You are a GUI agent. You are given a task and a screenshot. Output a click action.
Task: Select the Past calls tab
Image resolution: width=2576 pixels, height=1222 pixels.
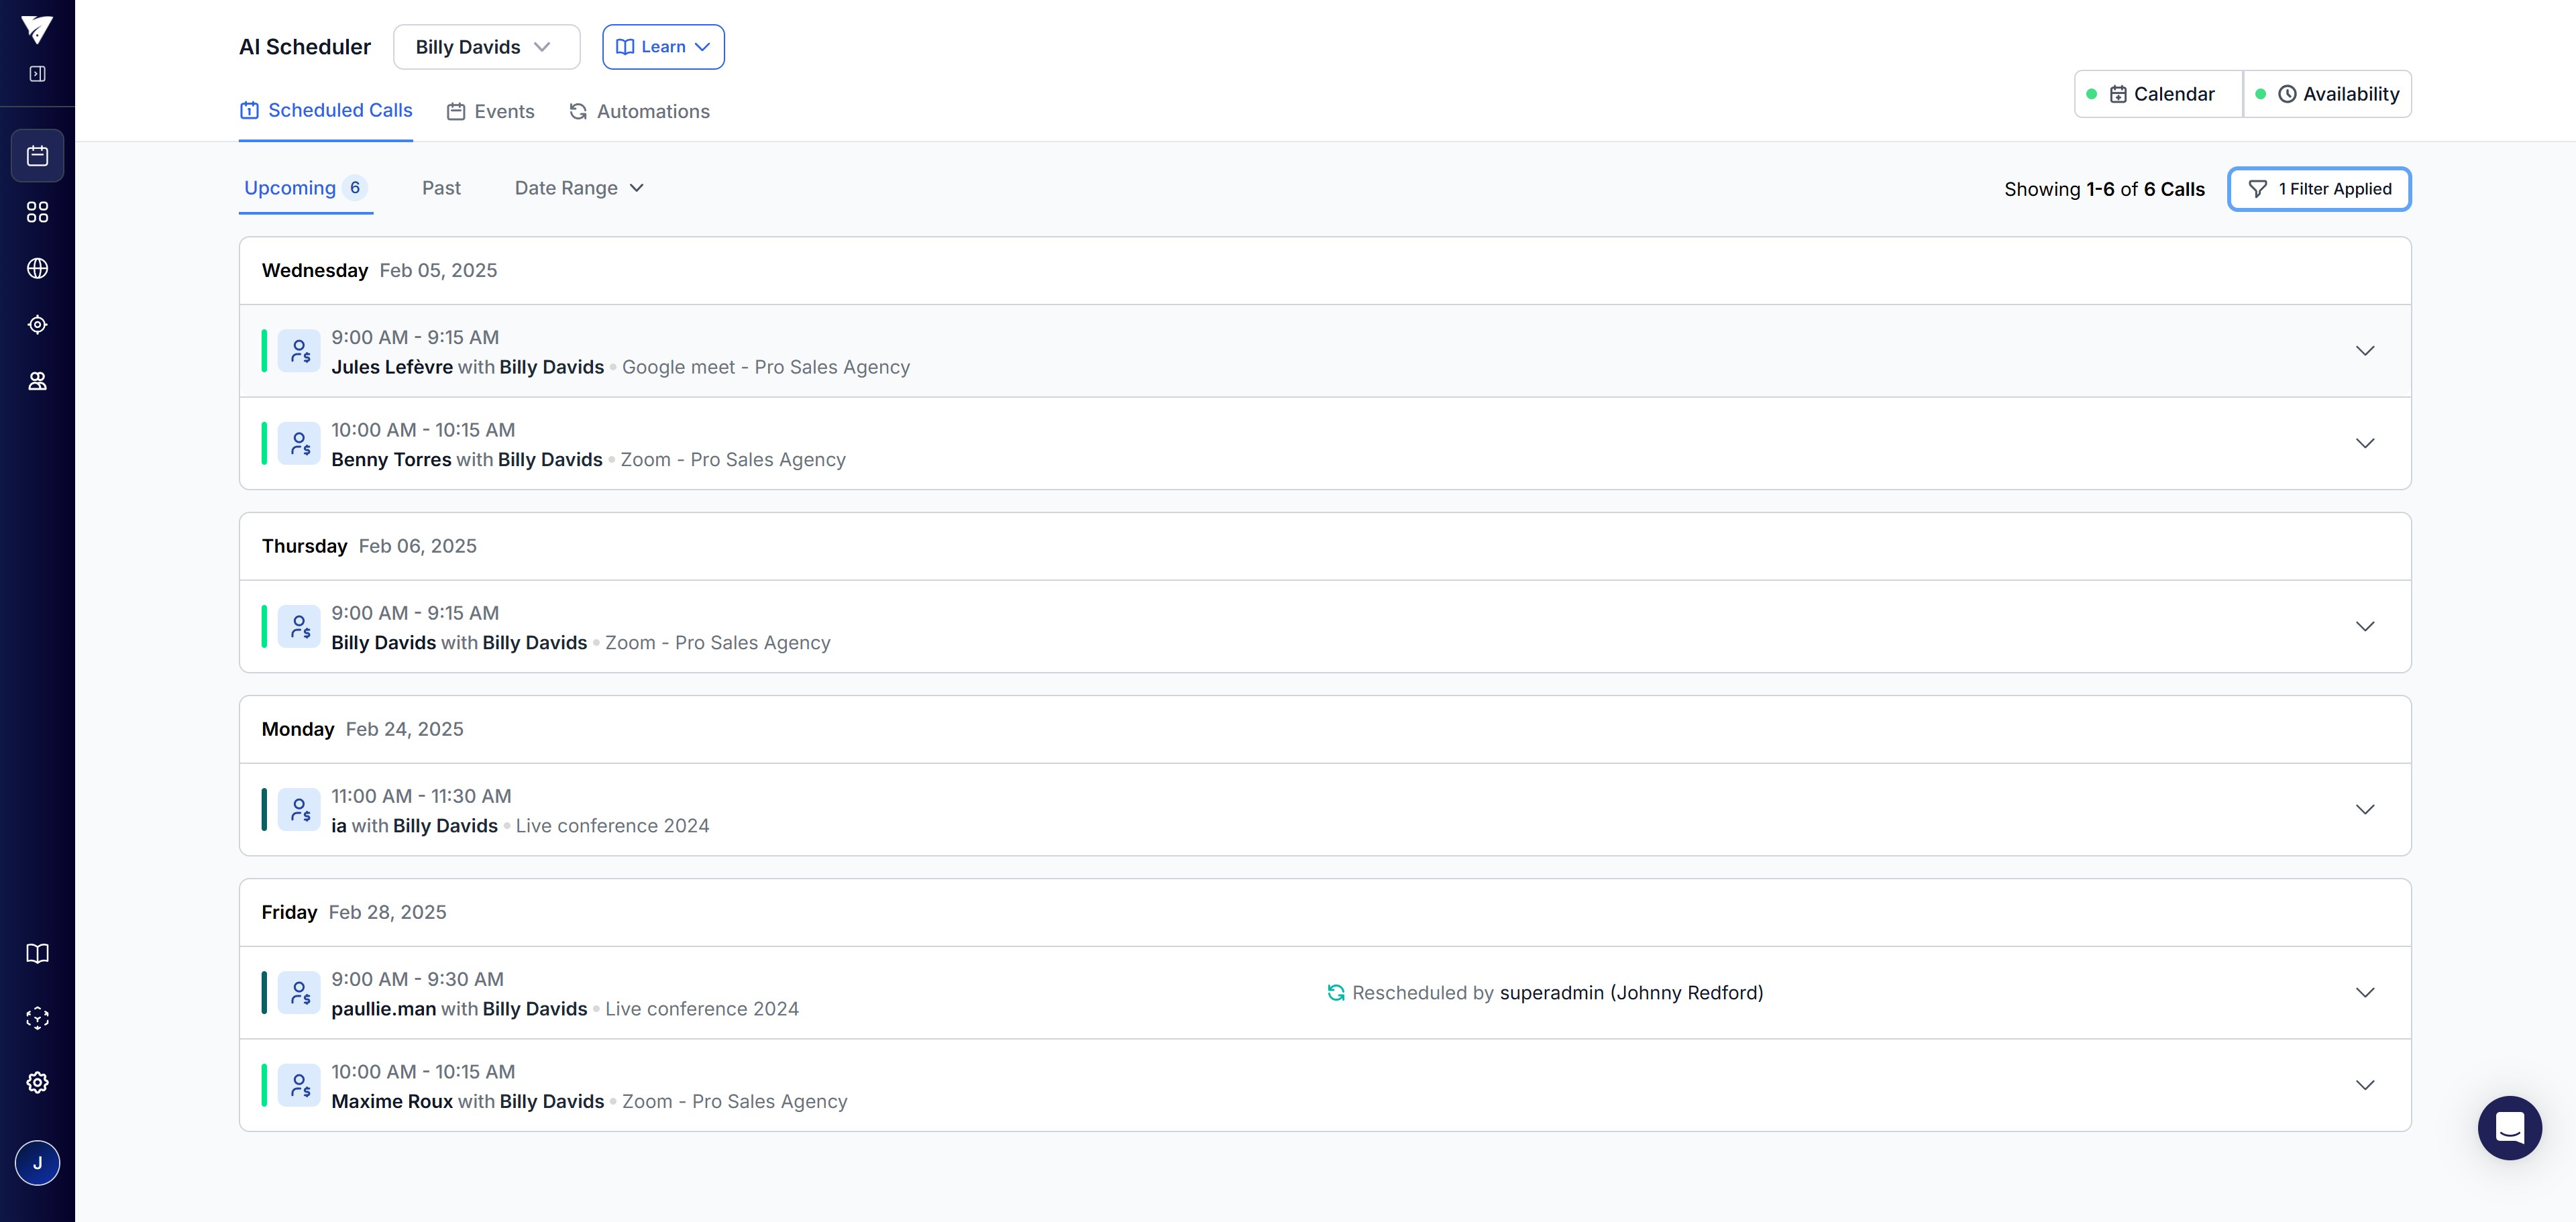441,188
